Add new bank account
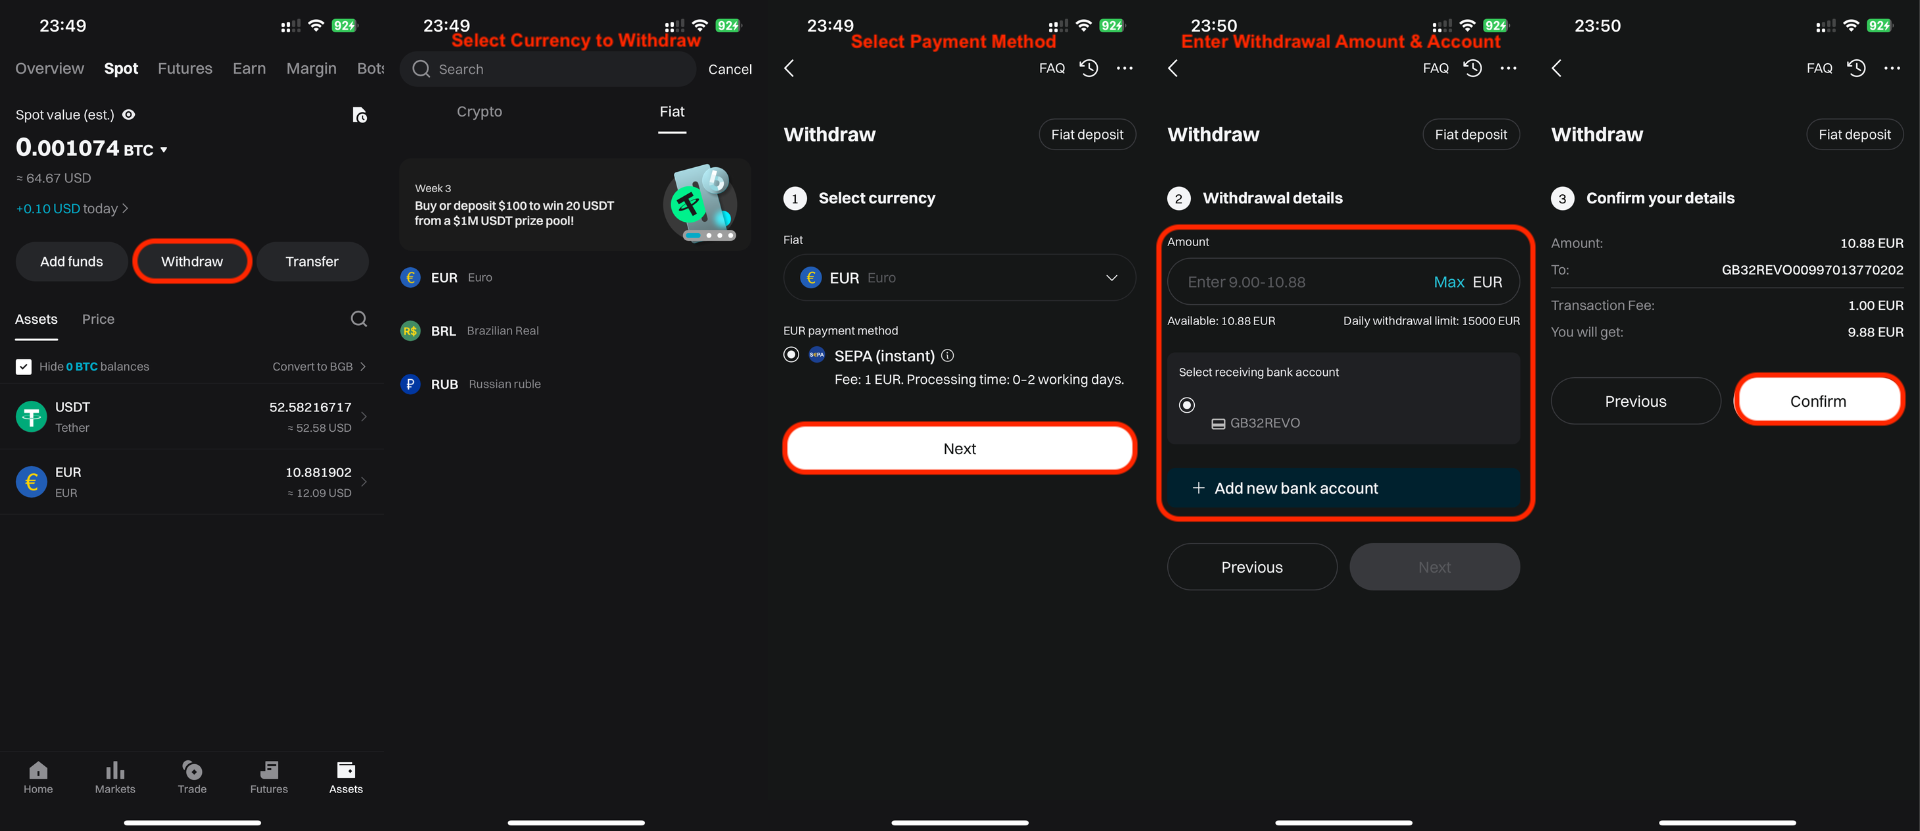This screenshot has height=831, width=1920. tap(1344, 488)
